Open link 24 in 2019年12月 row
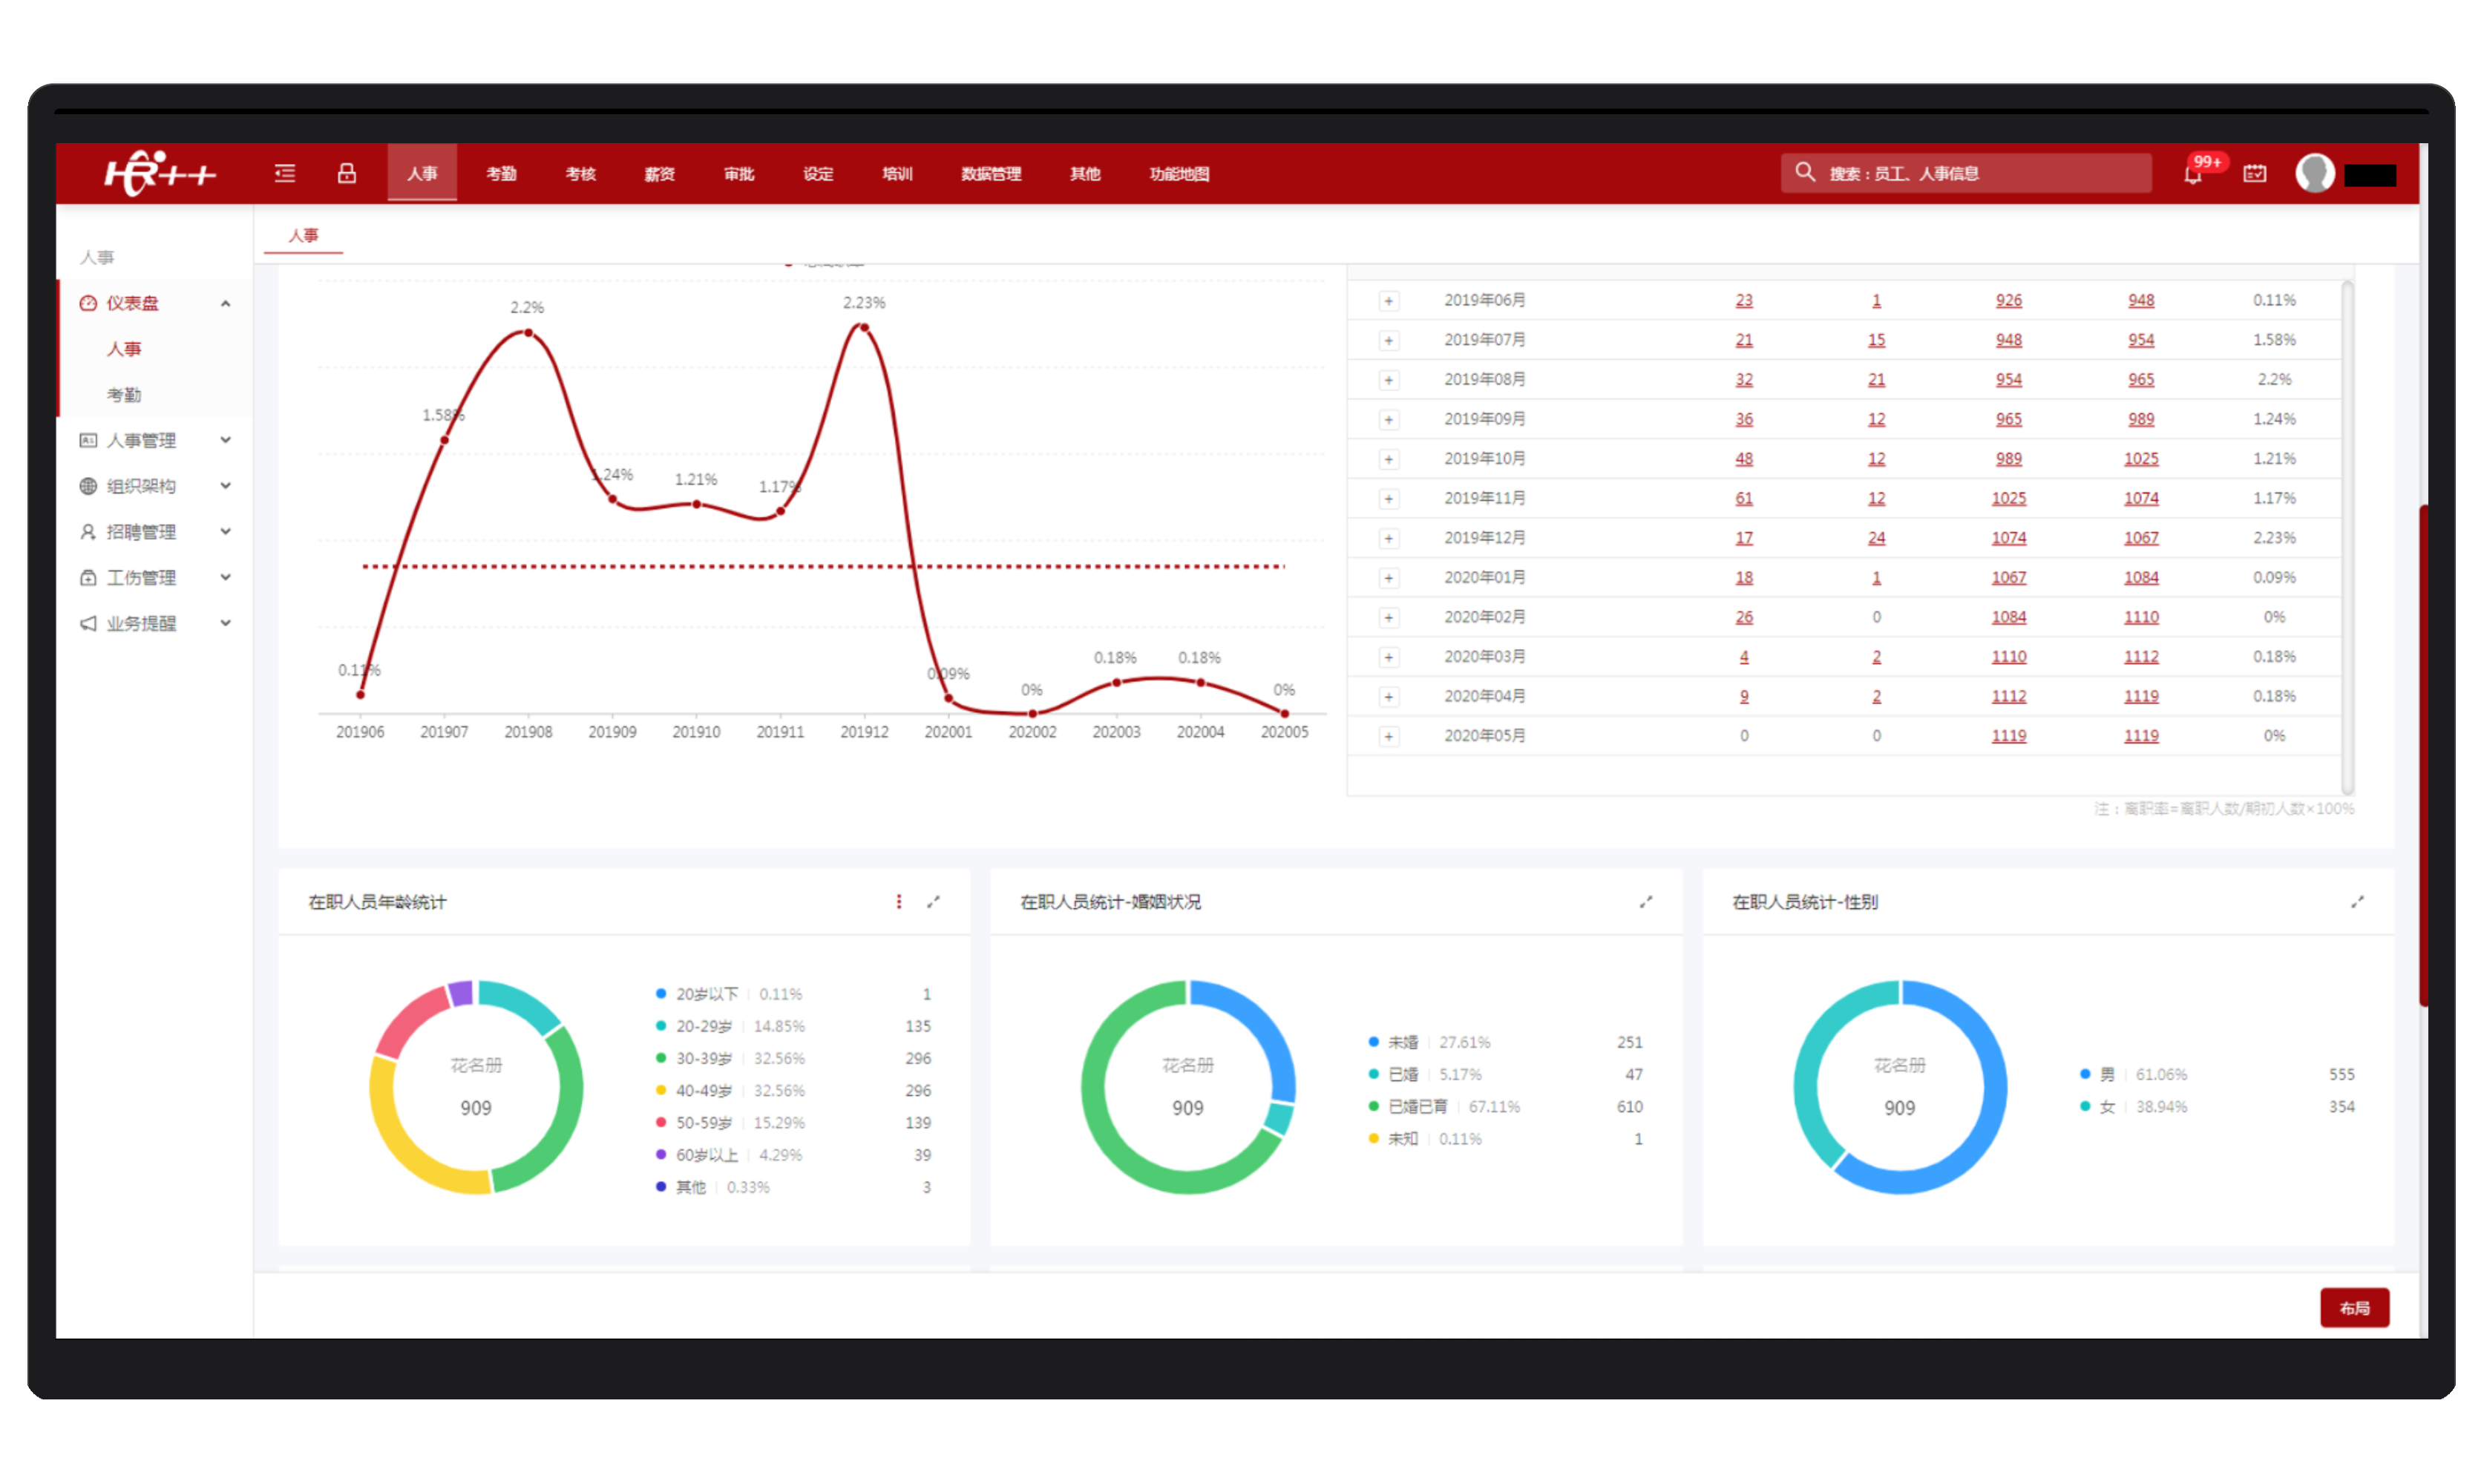This screenshot has width=2484, height=1484. click(1876, 538)
